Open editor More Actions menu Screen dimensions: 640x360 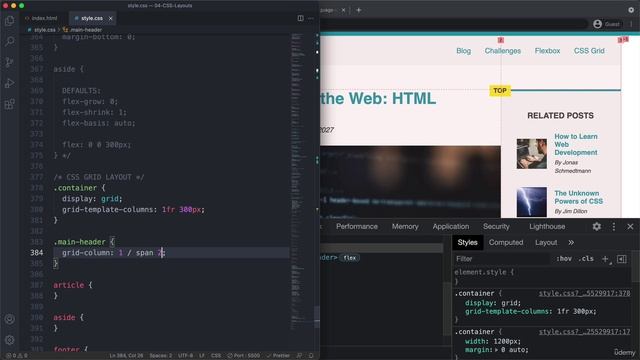(x=311, y=18)
